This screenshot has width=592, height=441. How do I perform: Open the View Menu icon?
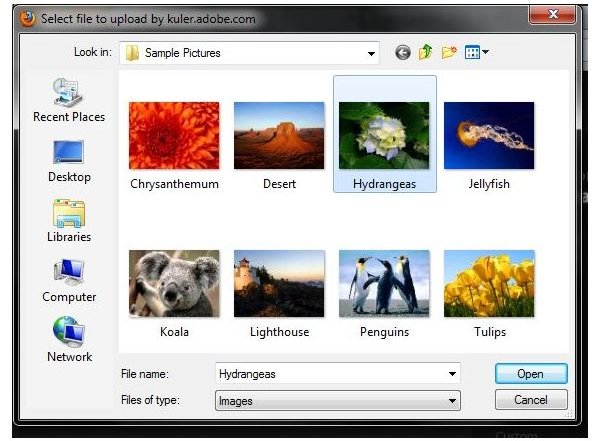476,52
